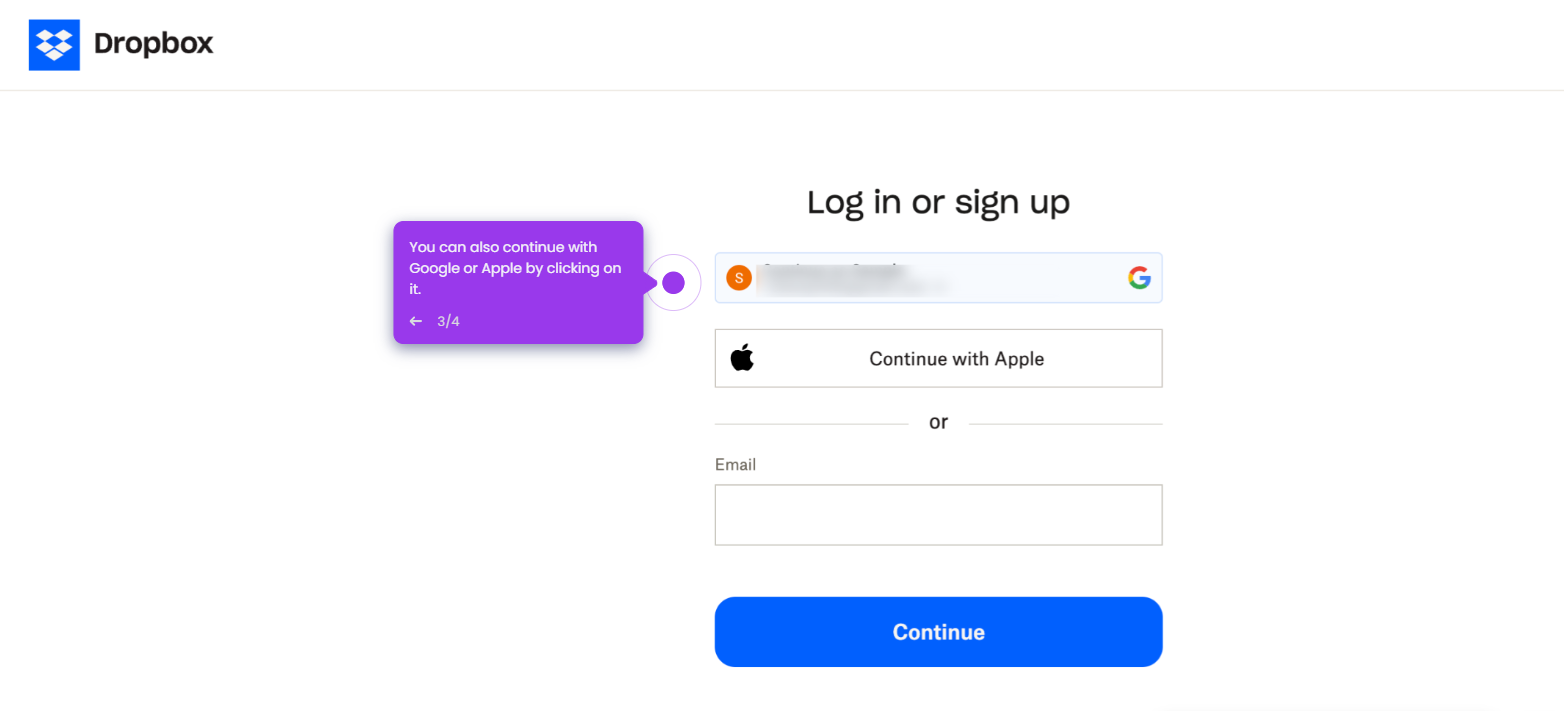Screen dimensions: 1564x711
Task: Click the tooltip text about Google or Apple
Action: tap(515, 267)
